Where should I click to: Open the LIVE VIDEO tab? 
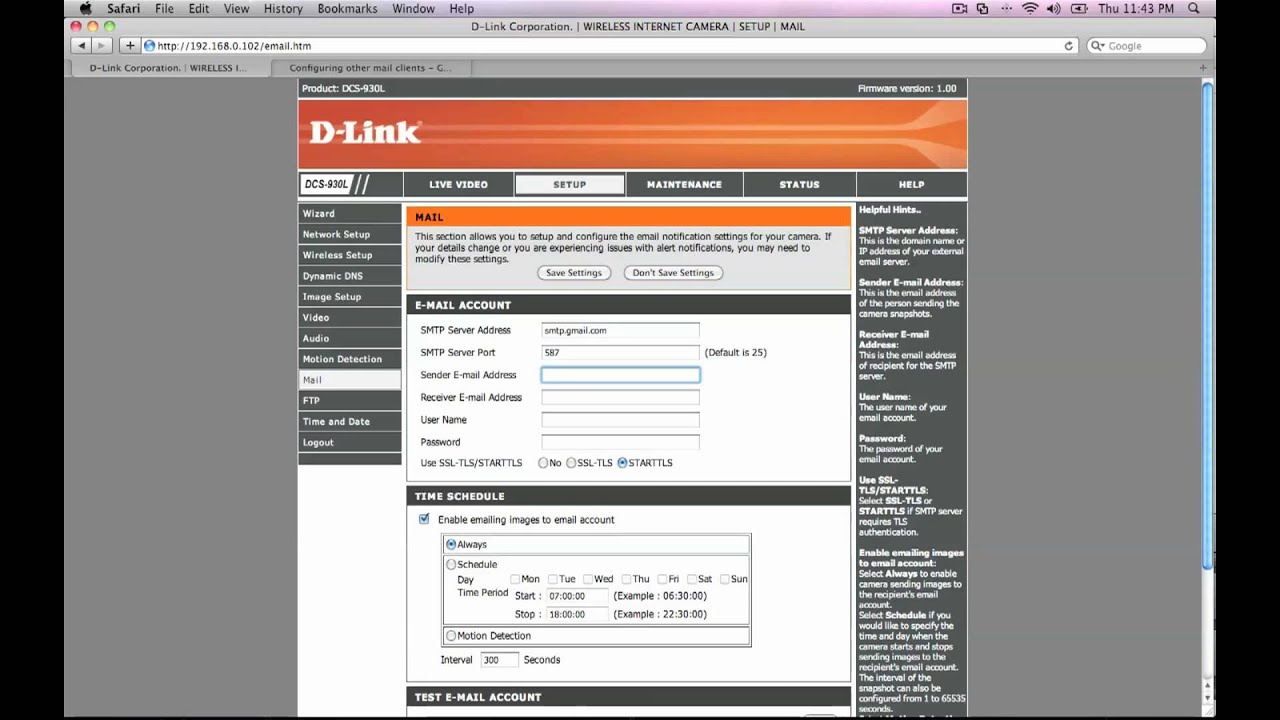(x=458, y=184)
